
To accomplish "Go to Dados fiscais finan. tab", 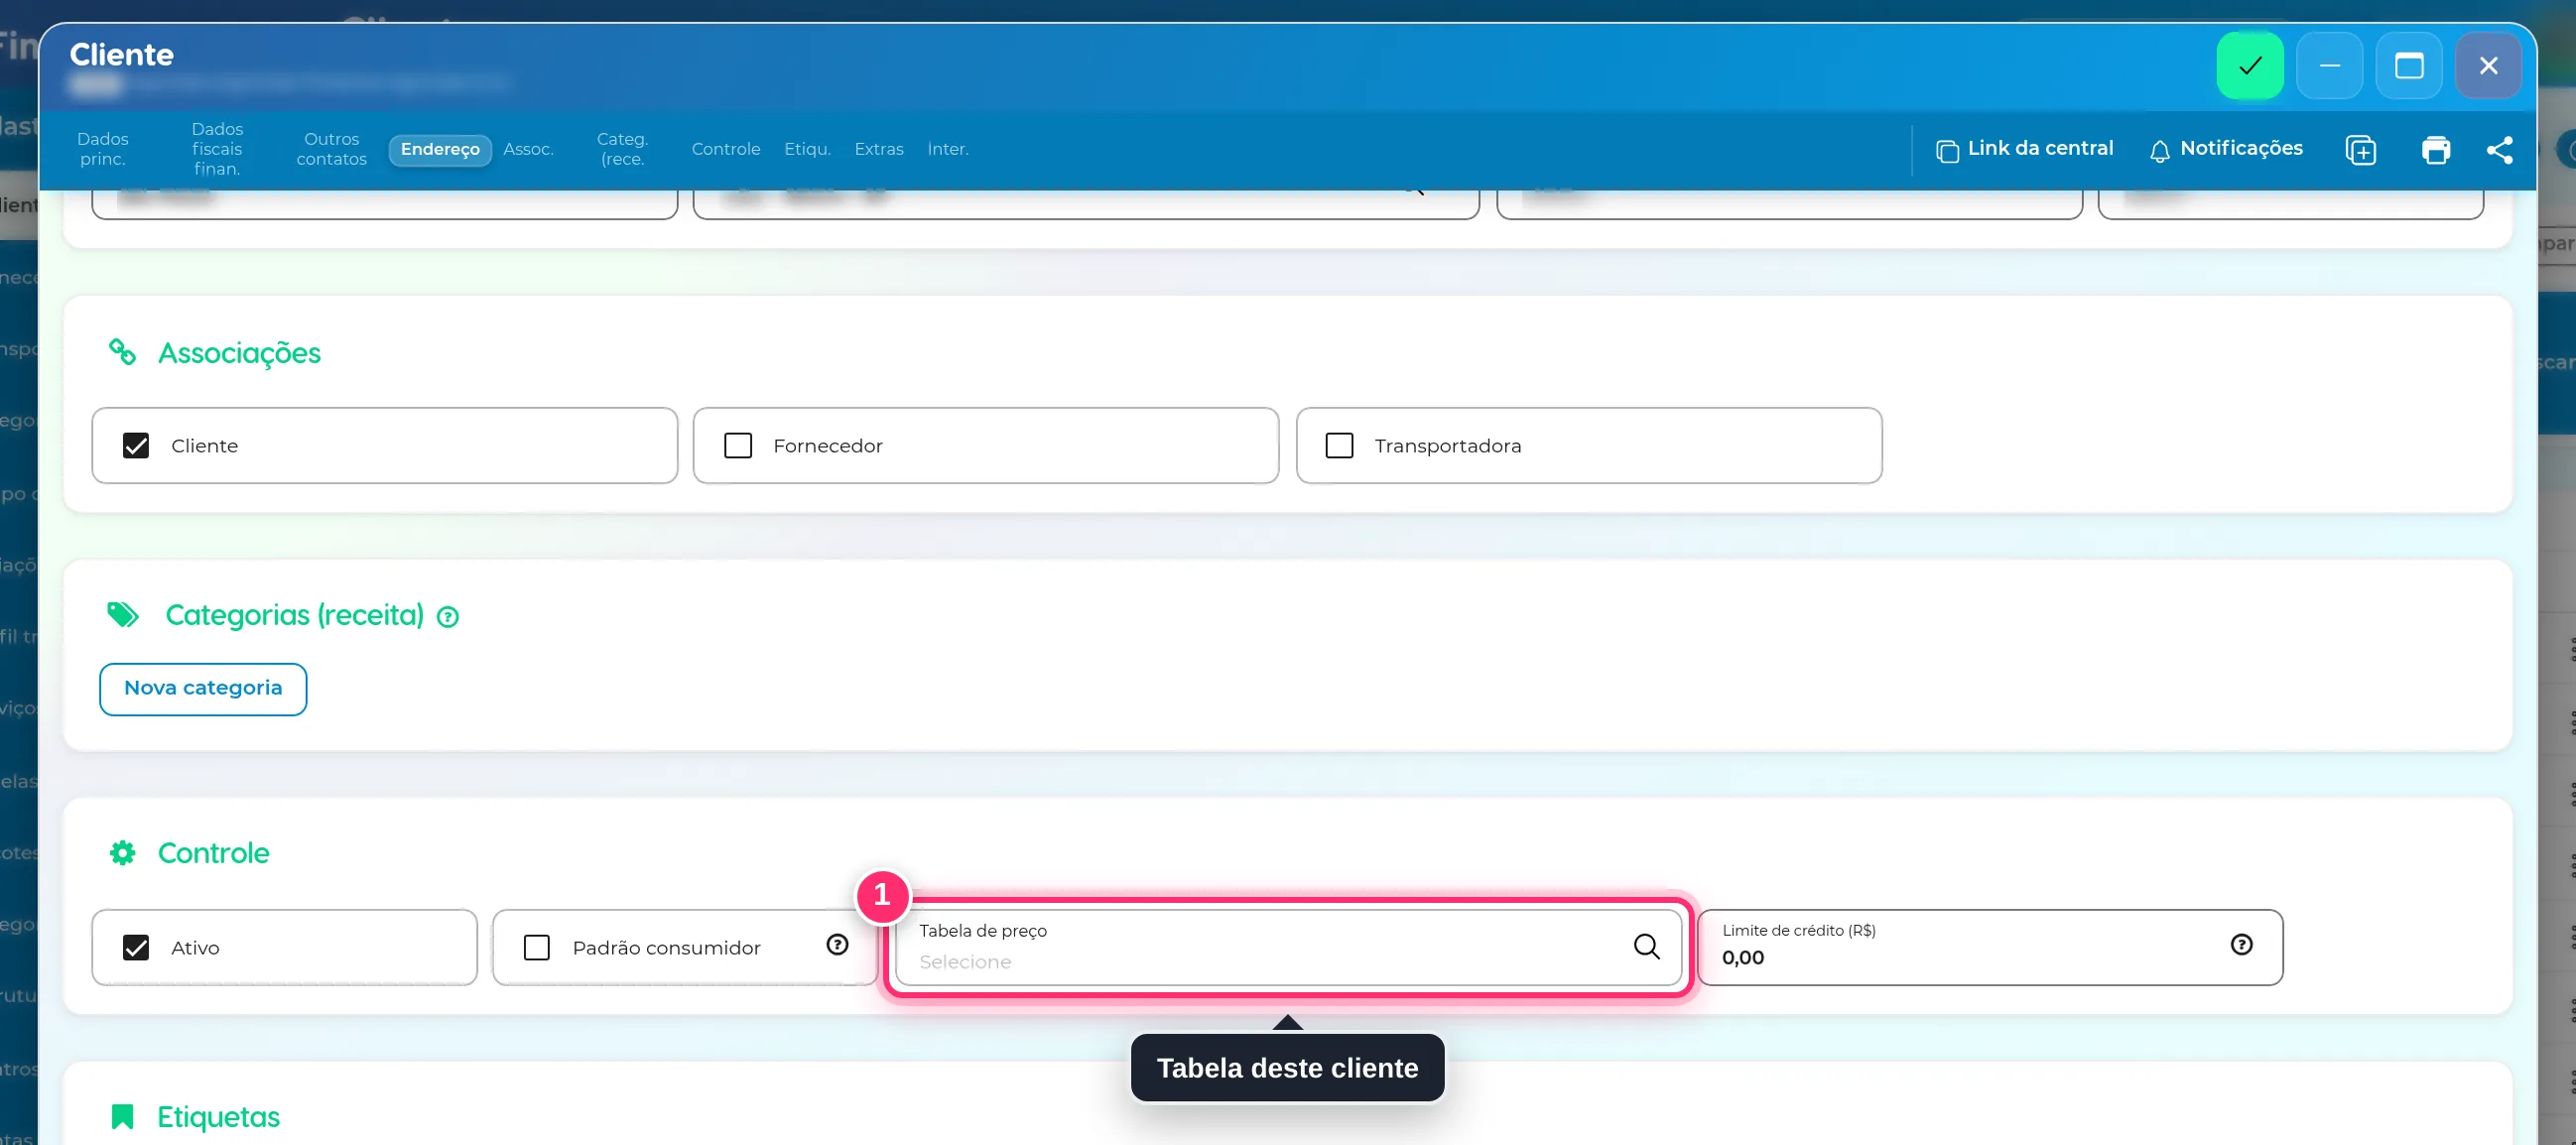I will 217,149.
